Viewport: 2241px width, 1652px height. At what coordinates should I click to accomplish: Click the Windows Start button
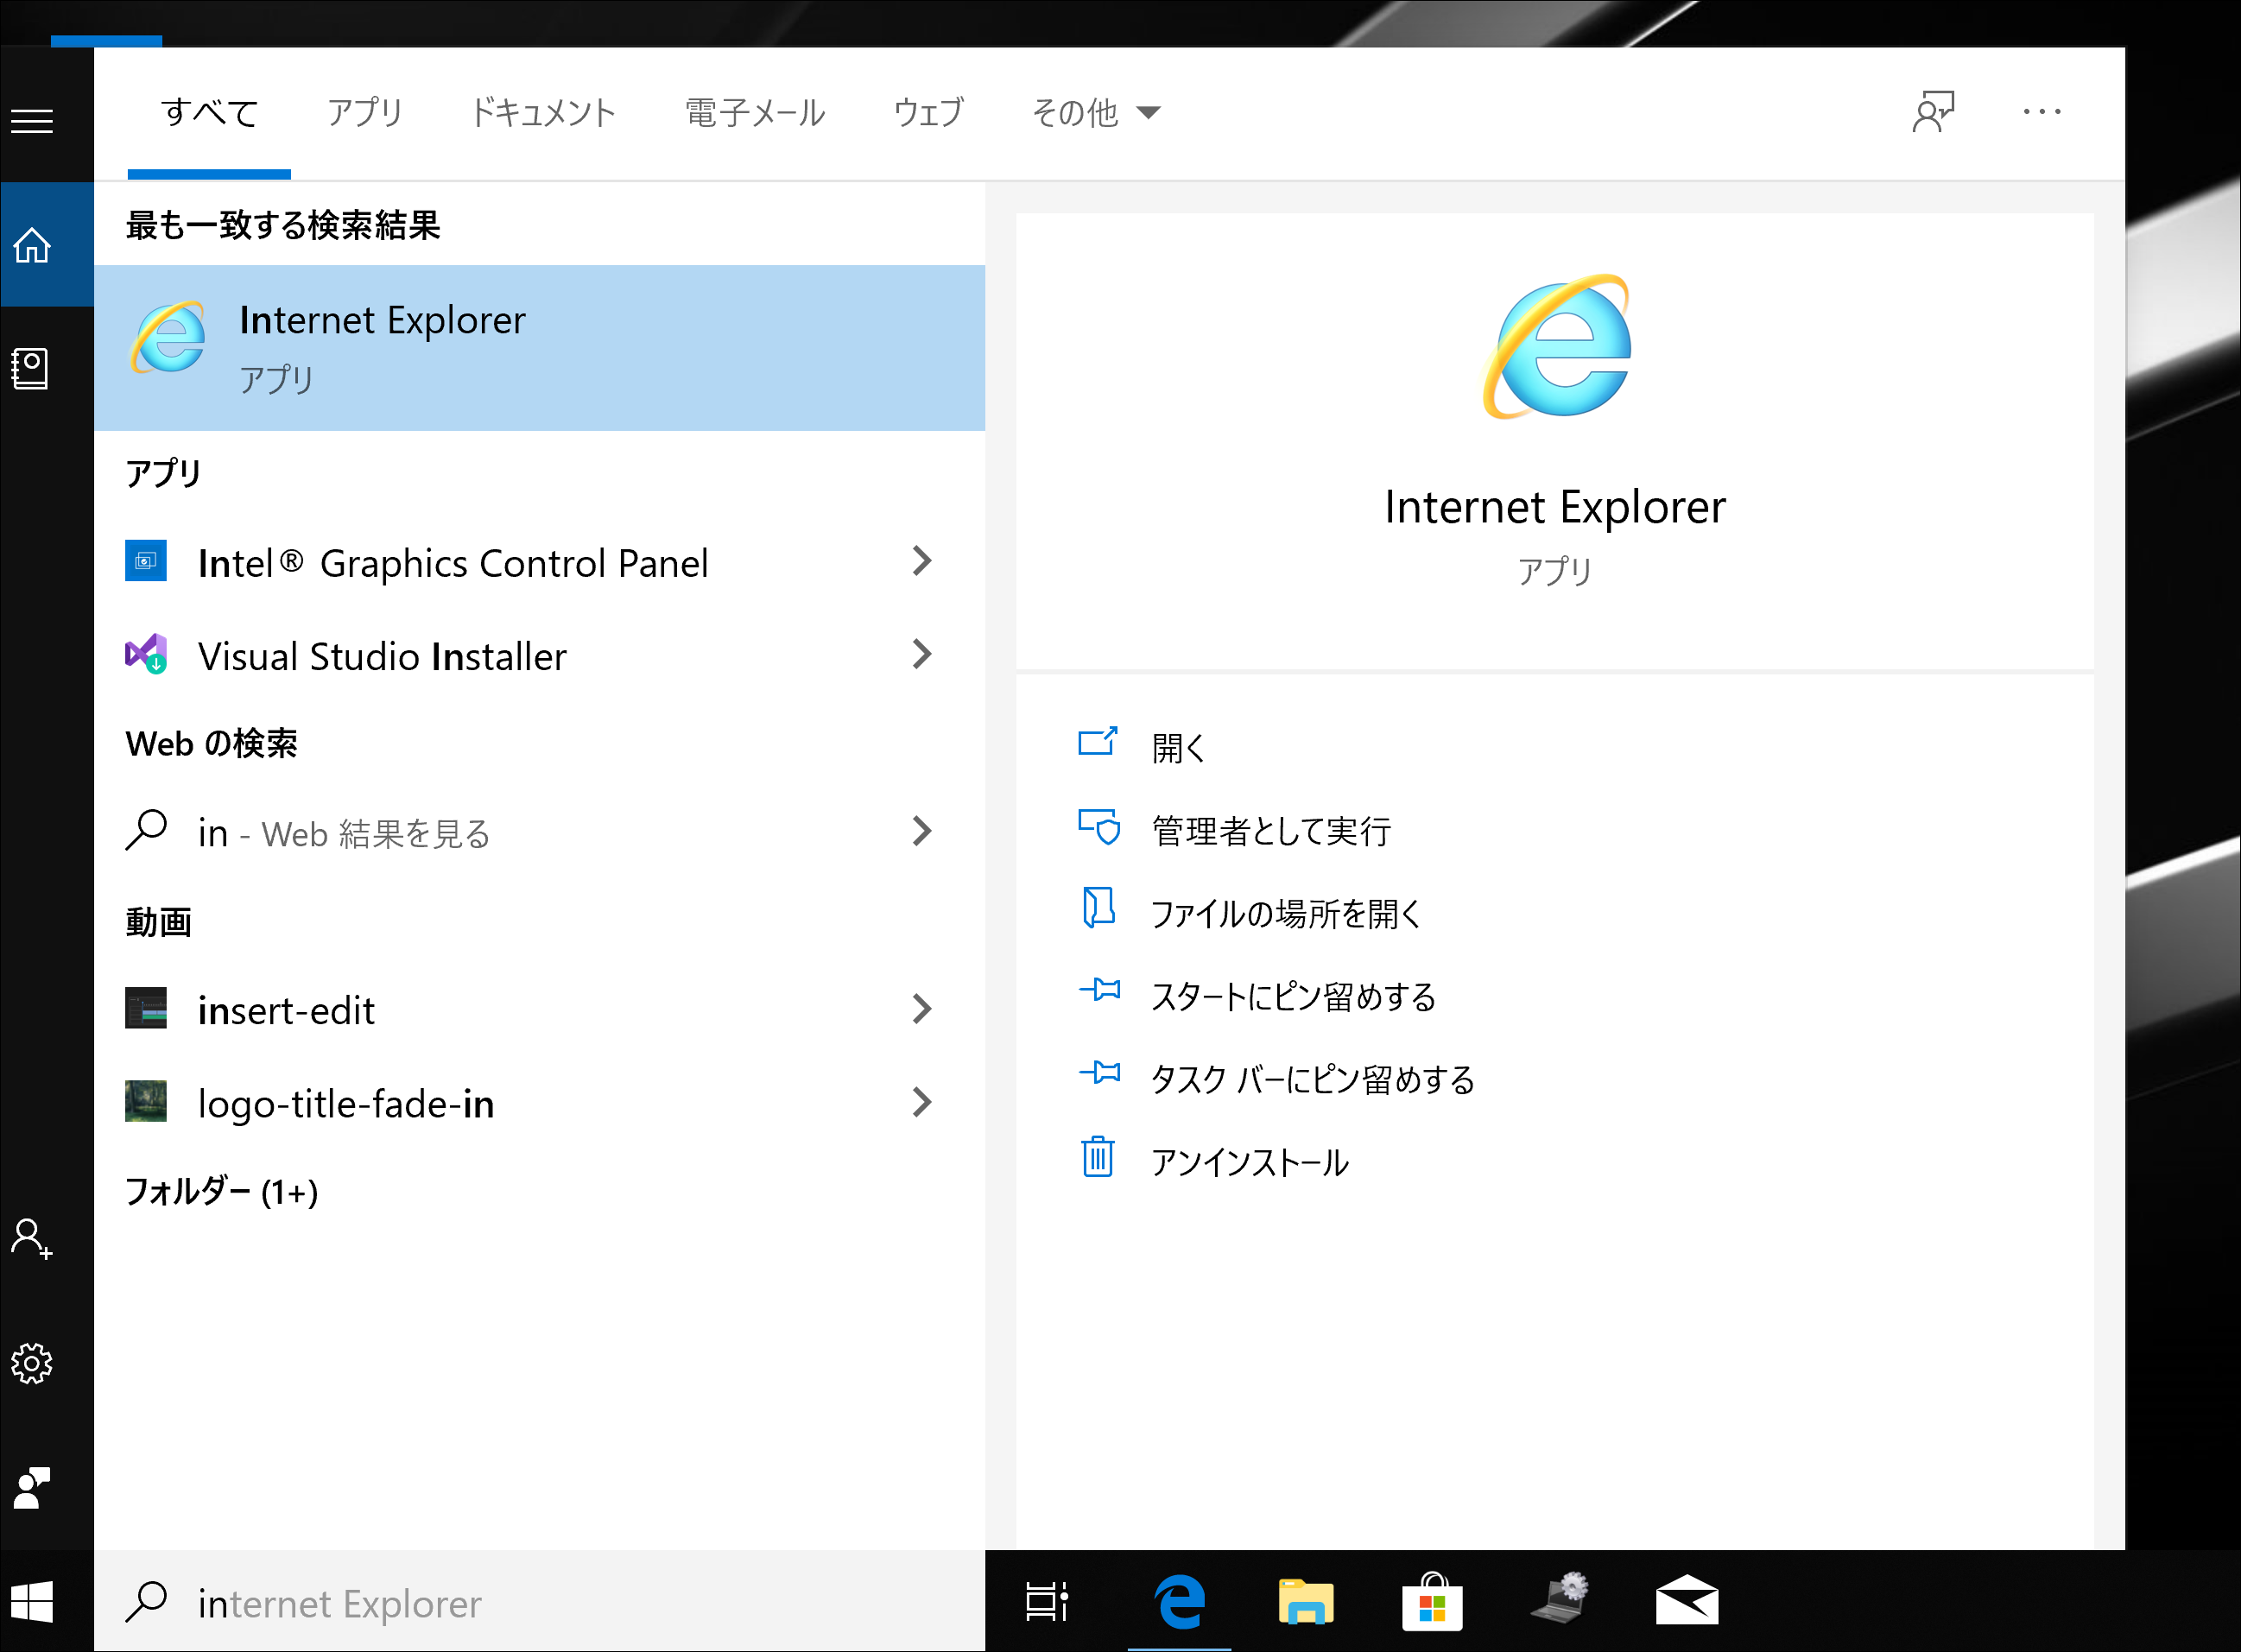tap(32, 1601)
